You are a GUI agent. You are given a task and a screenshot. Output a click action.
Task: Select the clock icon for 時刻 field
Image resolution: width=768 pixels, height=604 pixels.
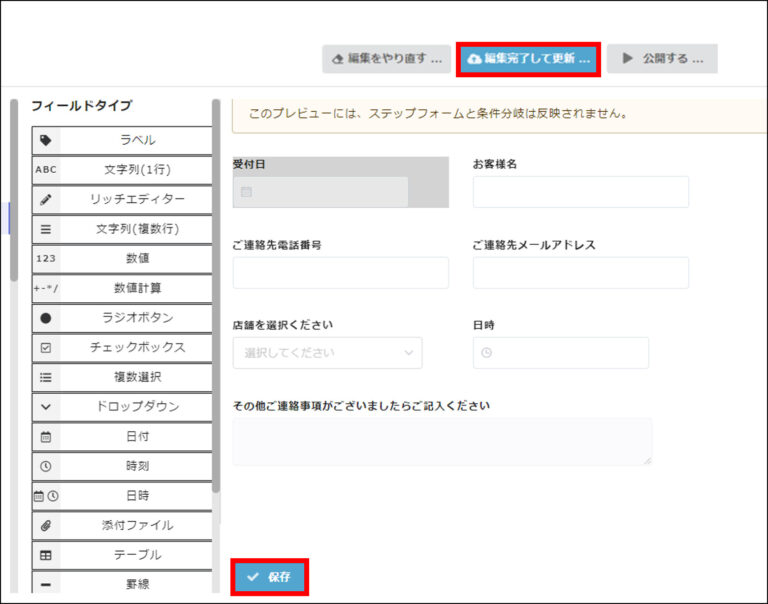45,466
